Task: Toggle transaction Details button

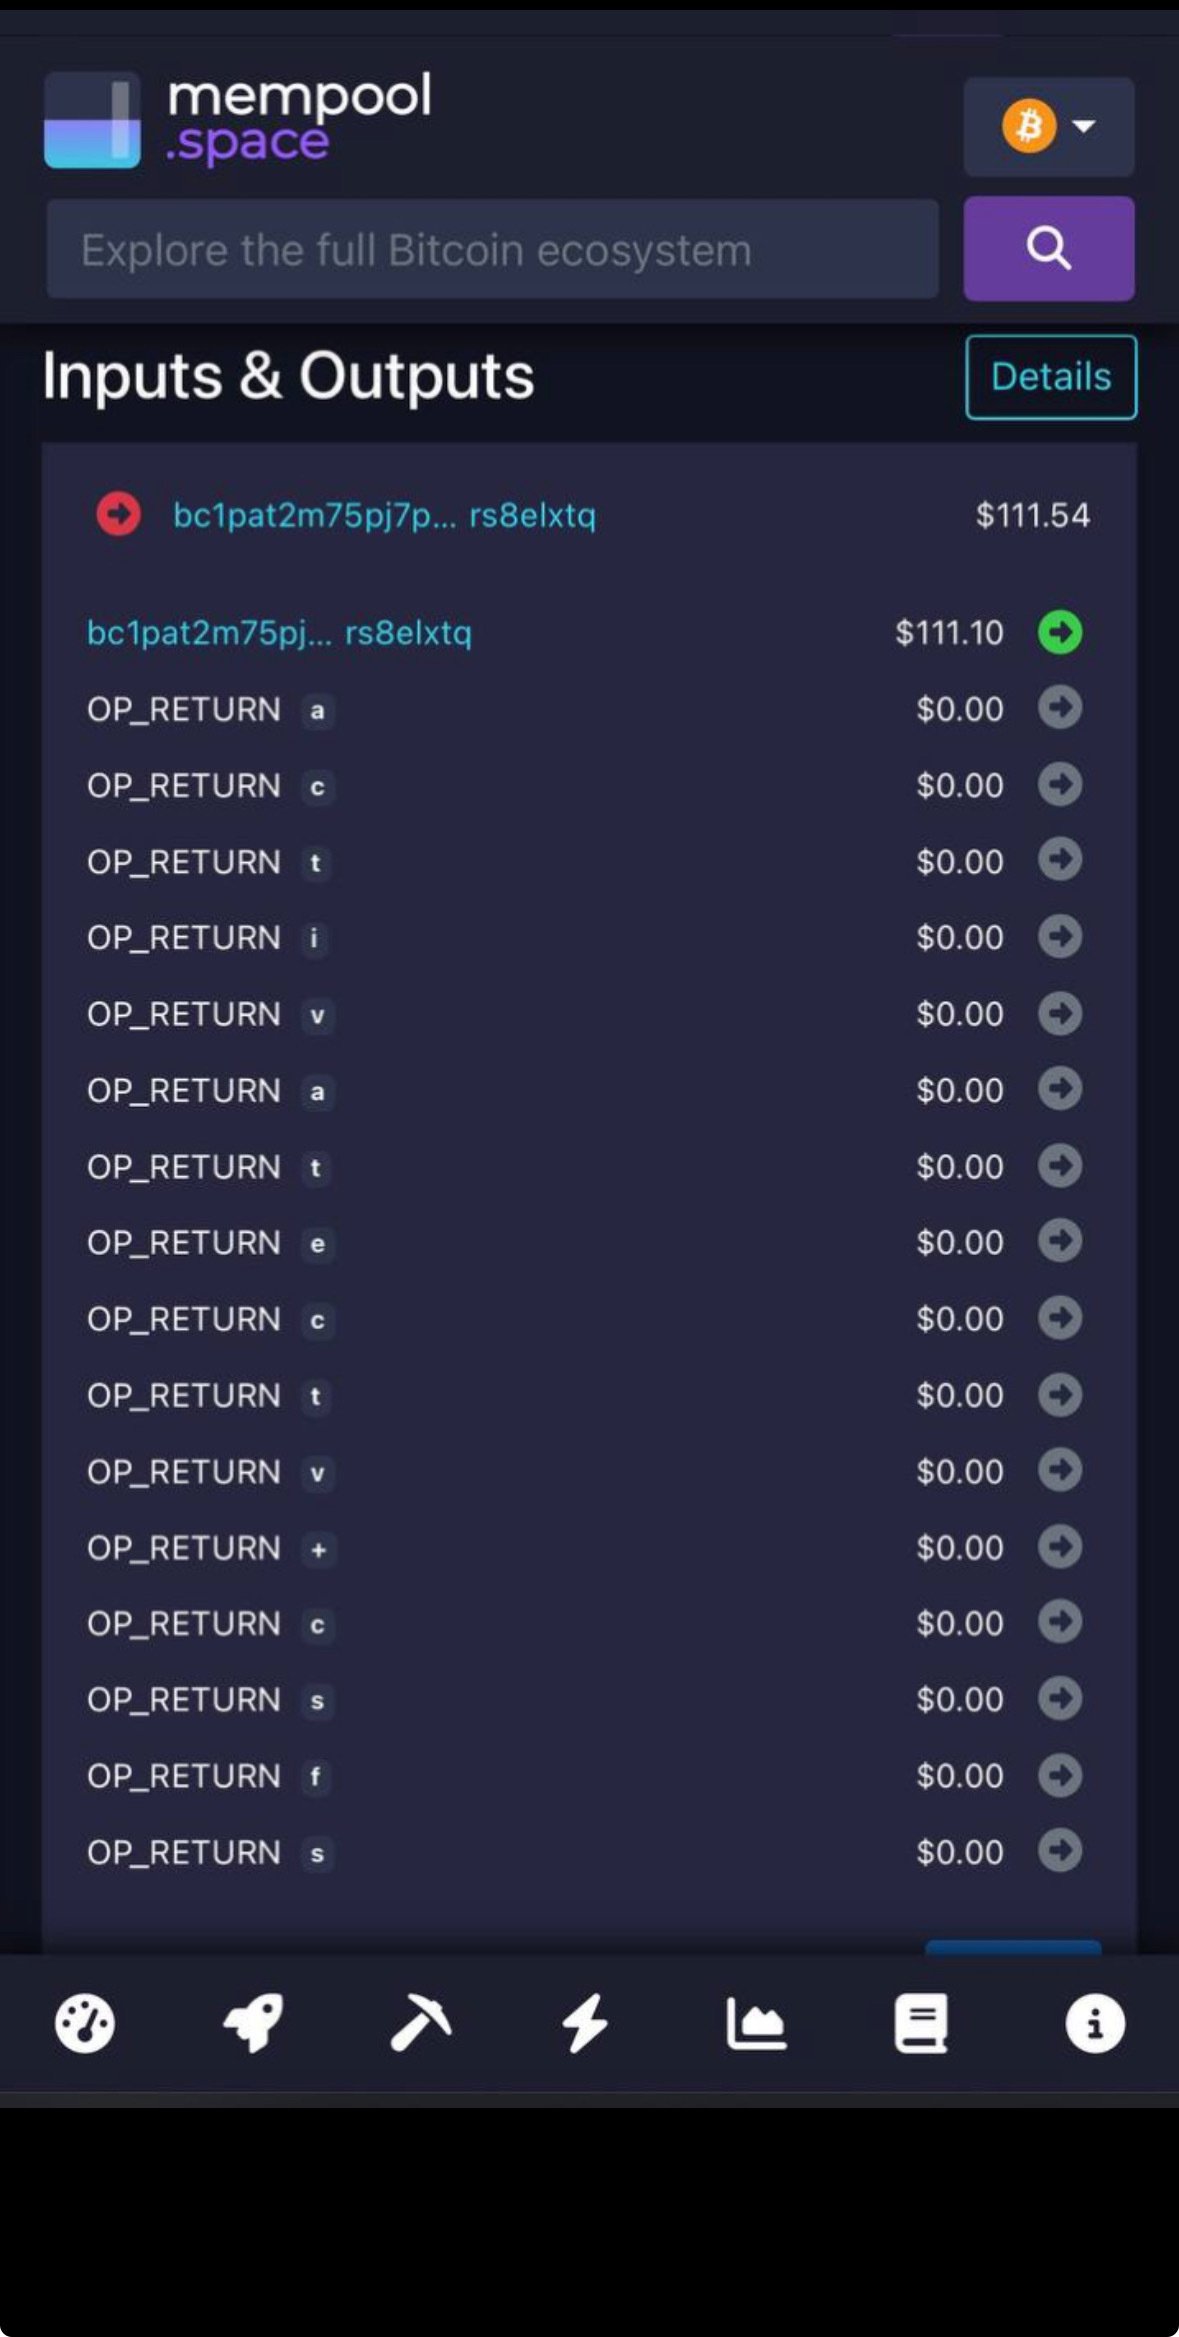Action: pyautogui.click(x=1051, y=377)
